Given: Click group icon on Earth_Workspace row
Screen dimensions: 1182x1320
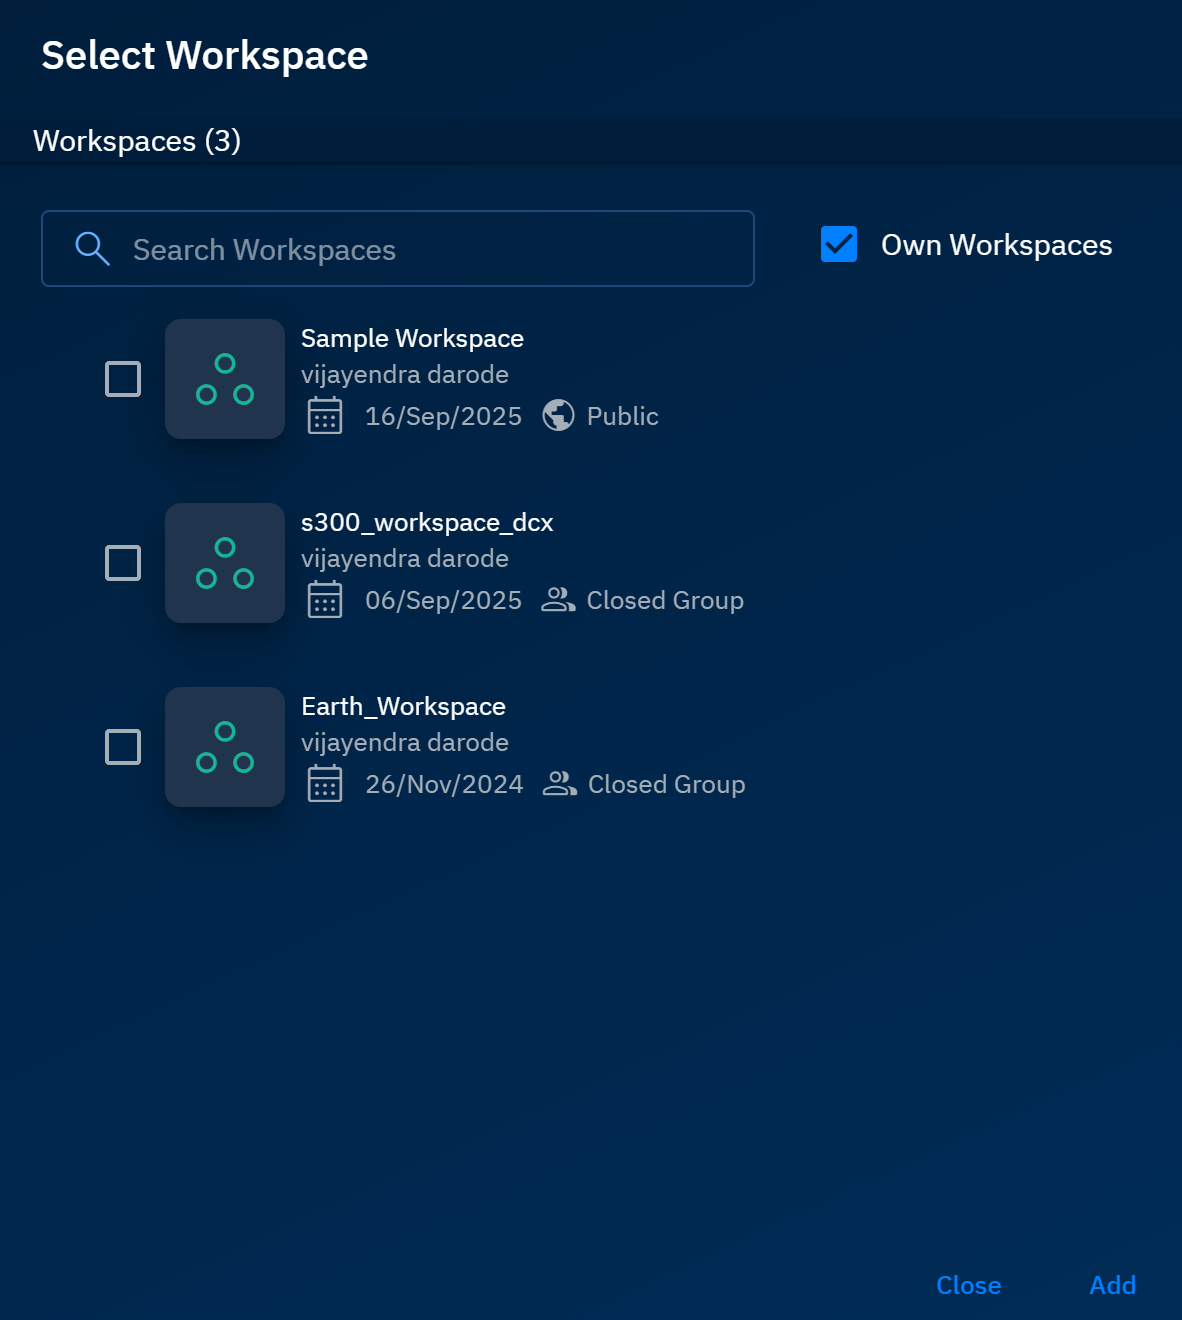Looking at the screenshot, I should coord(559,783).
